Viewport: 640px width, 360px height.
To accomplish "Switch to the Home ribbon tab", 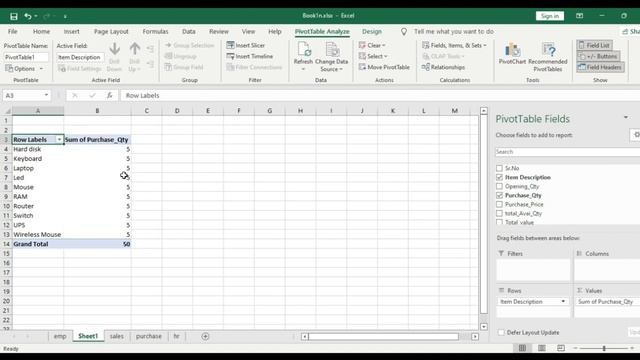I will pos(41,31).
